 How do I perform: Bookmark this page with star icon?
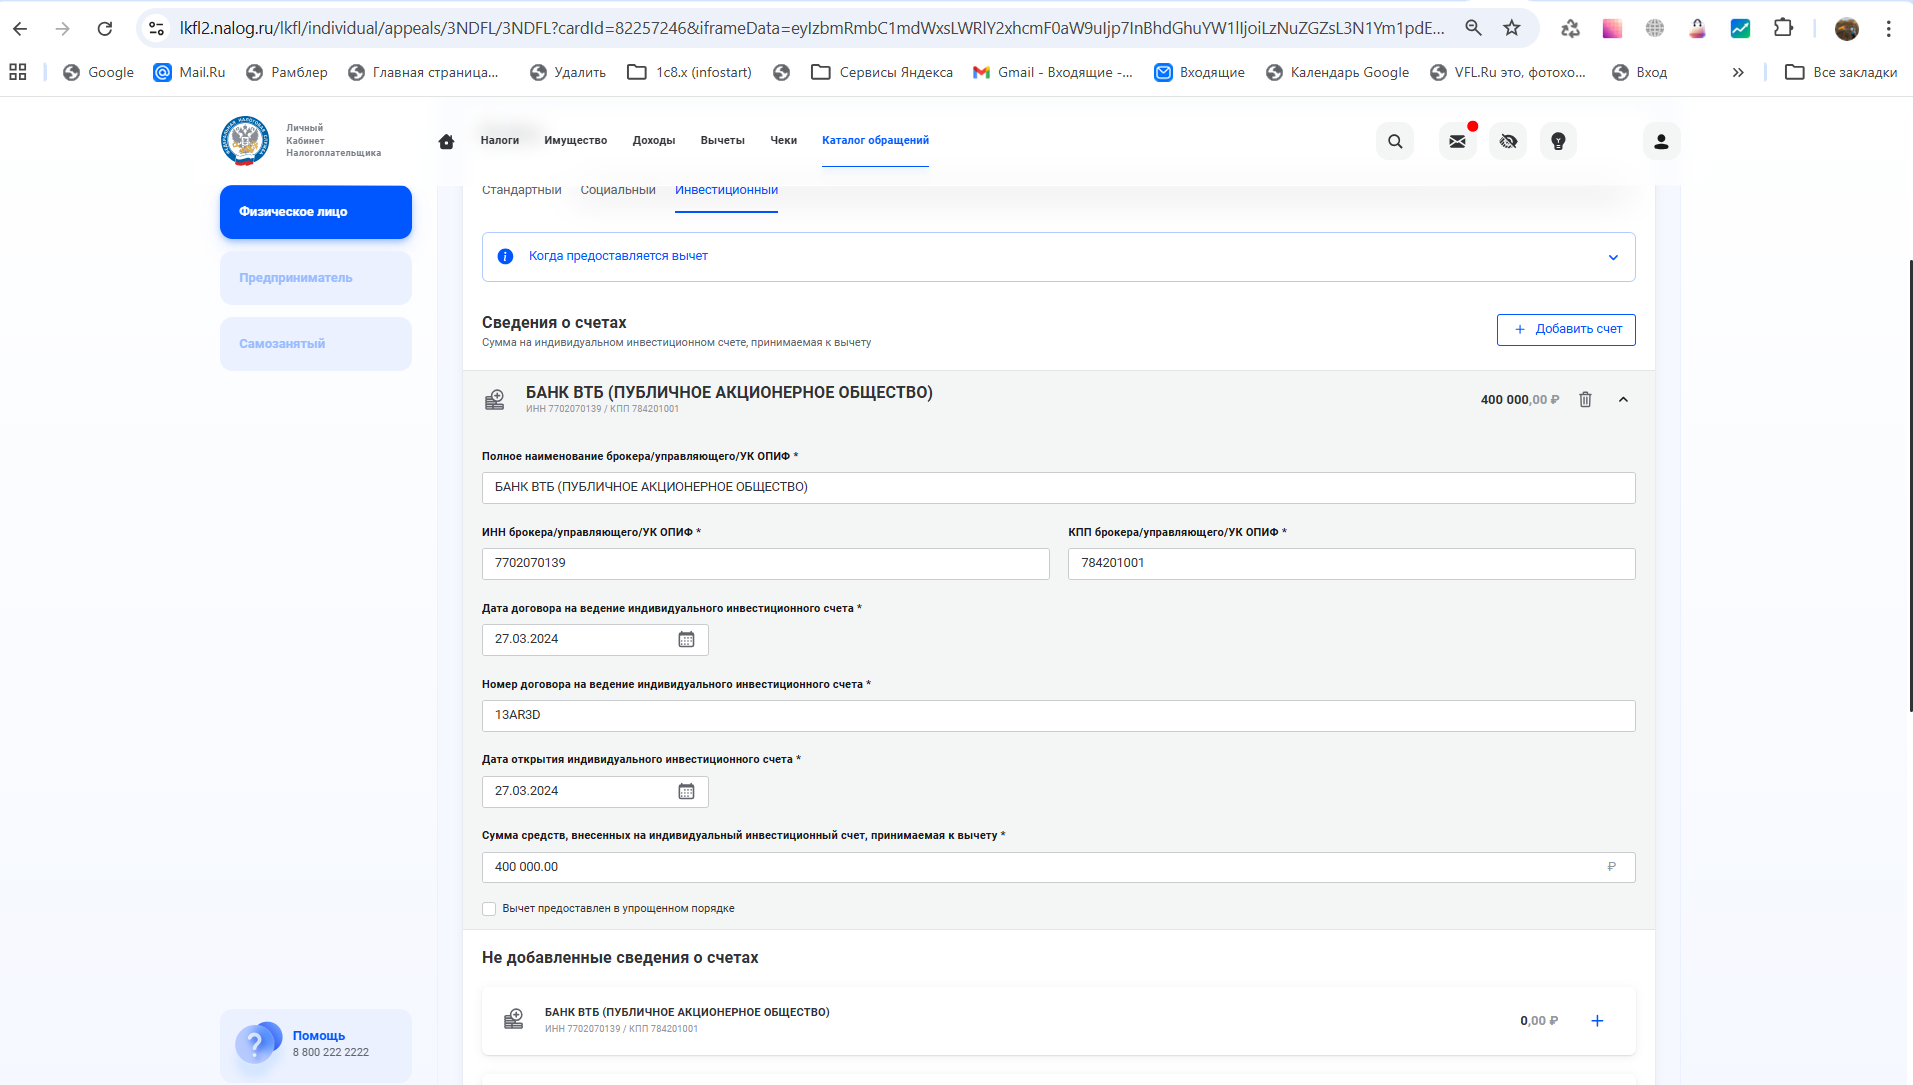point(1511,28)
